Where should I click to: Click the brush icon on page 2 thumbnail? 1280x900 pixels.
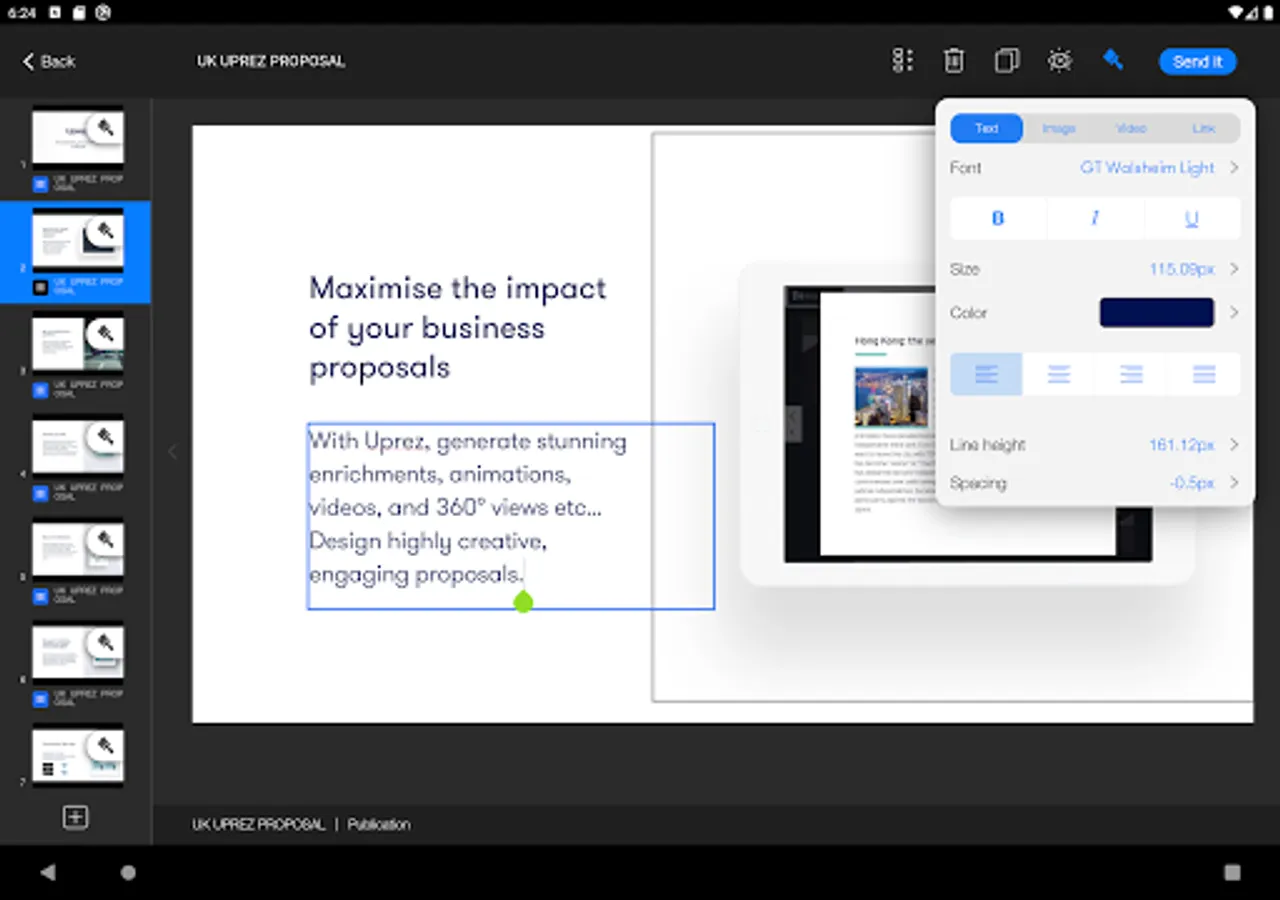pyautogui.click(x=105, y=232)
